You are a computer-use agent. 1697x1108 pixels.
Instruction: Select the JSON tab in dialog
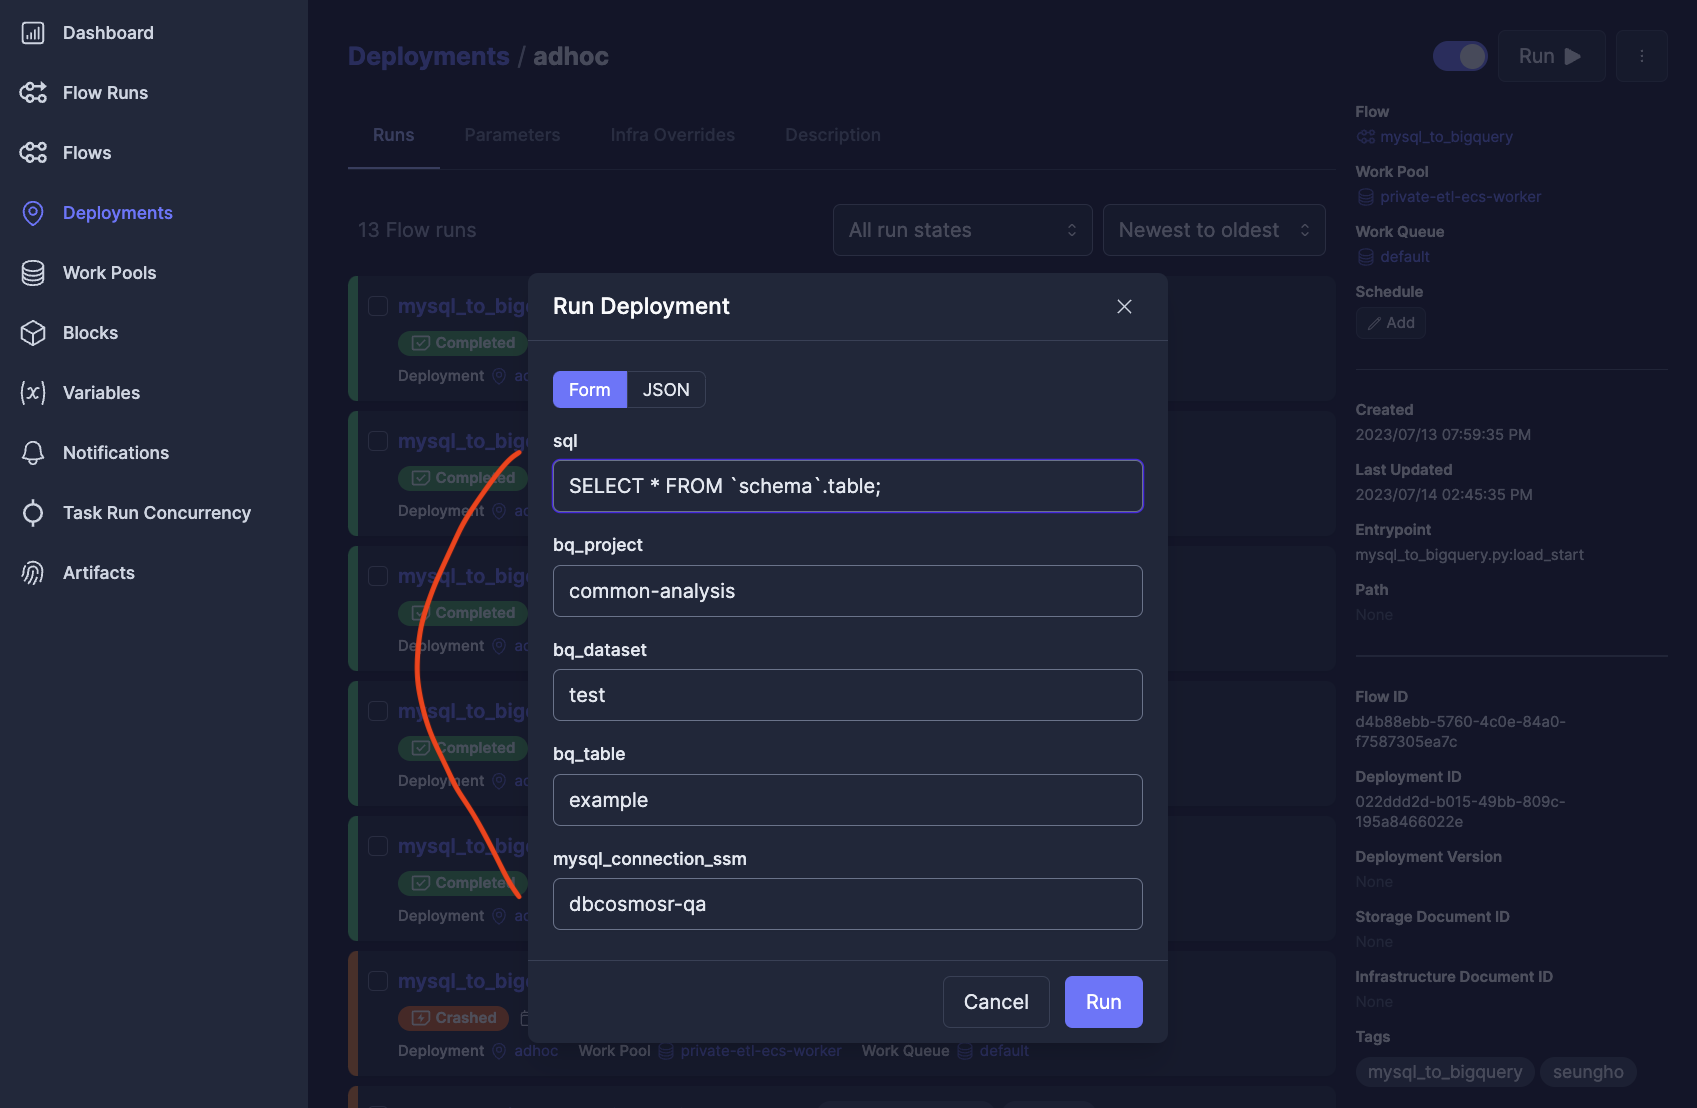coord(666,390)
